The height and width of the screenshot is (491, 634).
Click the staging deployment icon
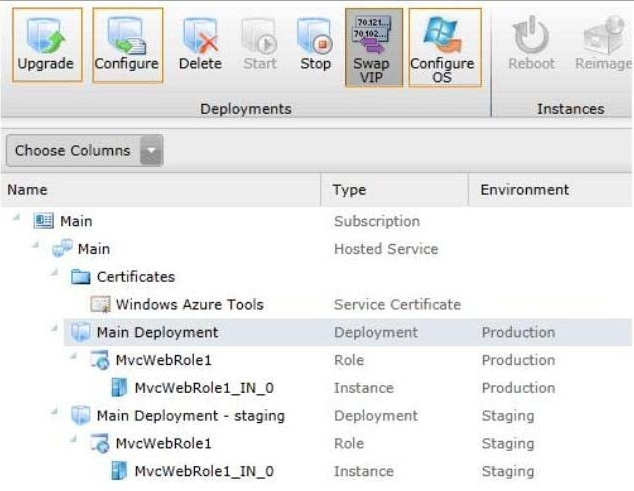[x=80, y=415]
